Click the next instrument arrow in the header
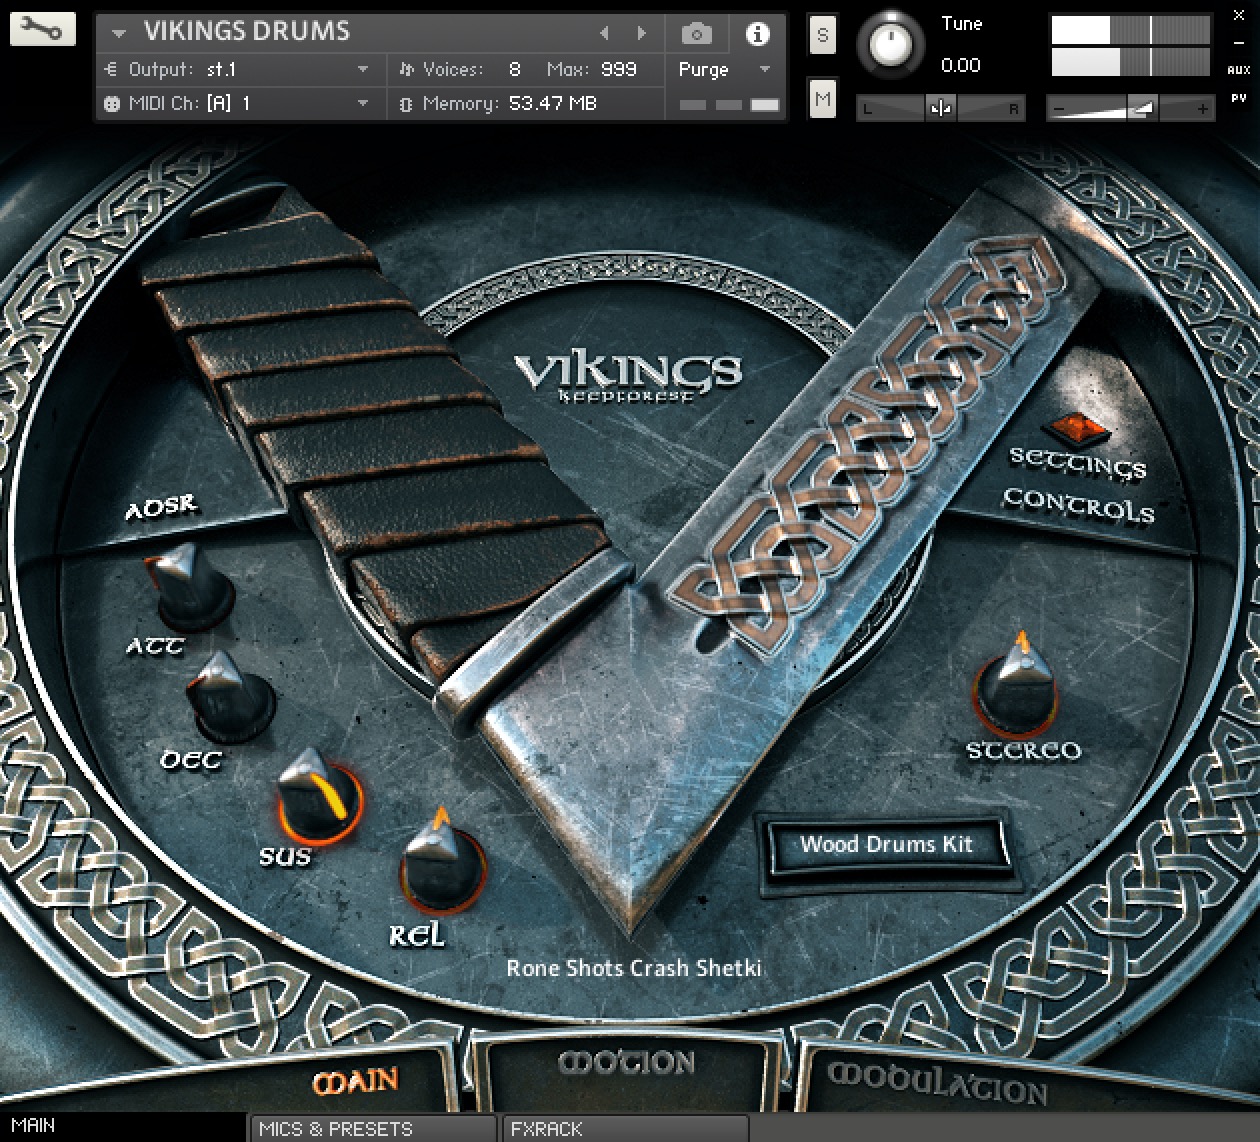This screenshot has width=1260, height=1142. [640, 32]
